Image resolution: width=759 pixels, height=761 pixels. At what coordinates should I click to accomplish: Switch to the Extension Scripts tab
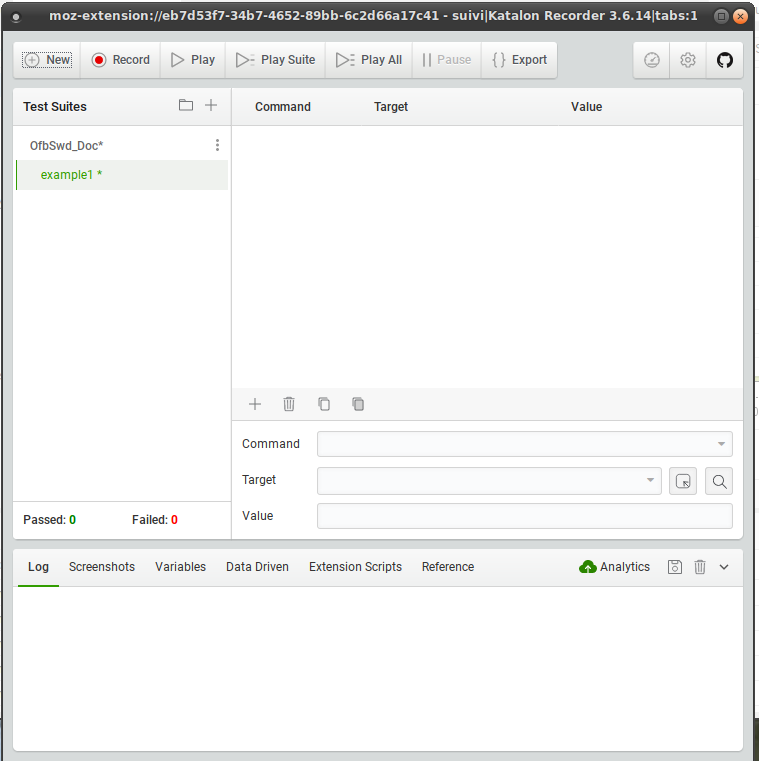pyautogui.click(x=355, y=567)
